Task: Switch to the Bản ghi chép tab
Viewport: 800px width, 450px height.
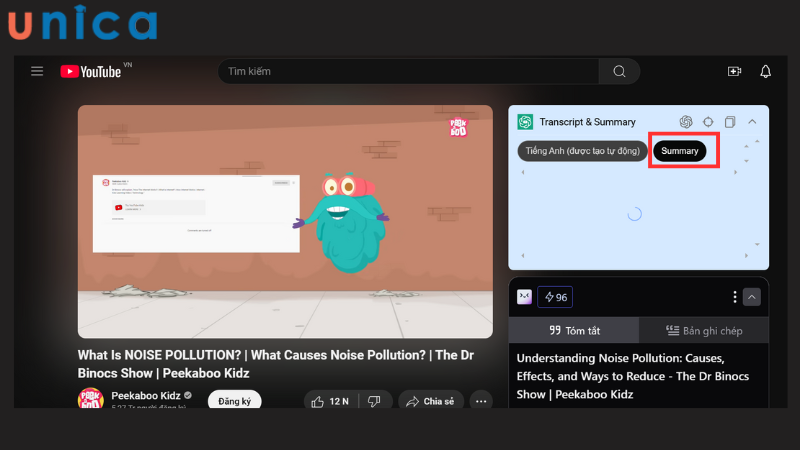Action: point(704,331)
